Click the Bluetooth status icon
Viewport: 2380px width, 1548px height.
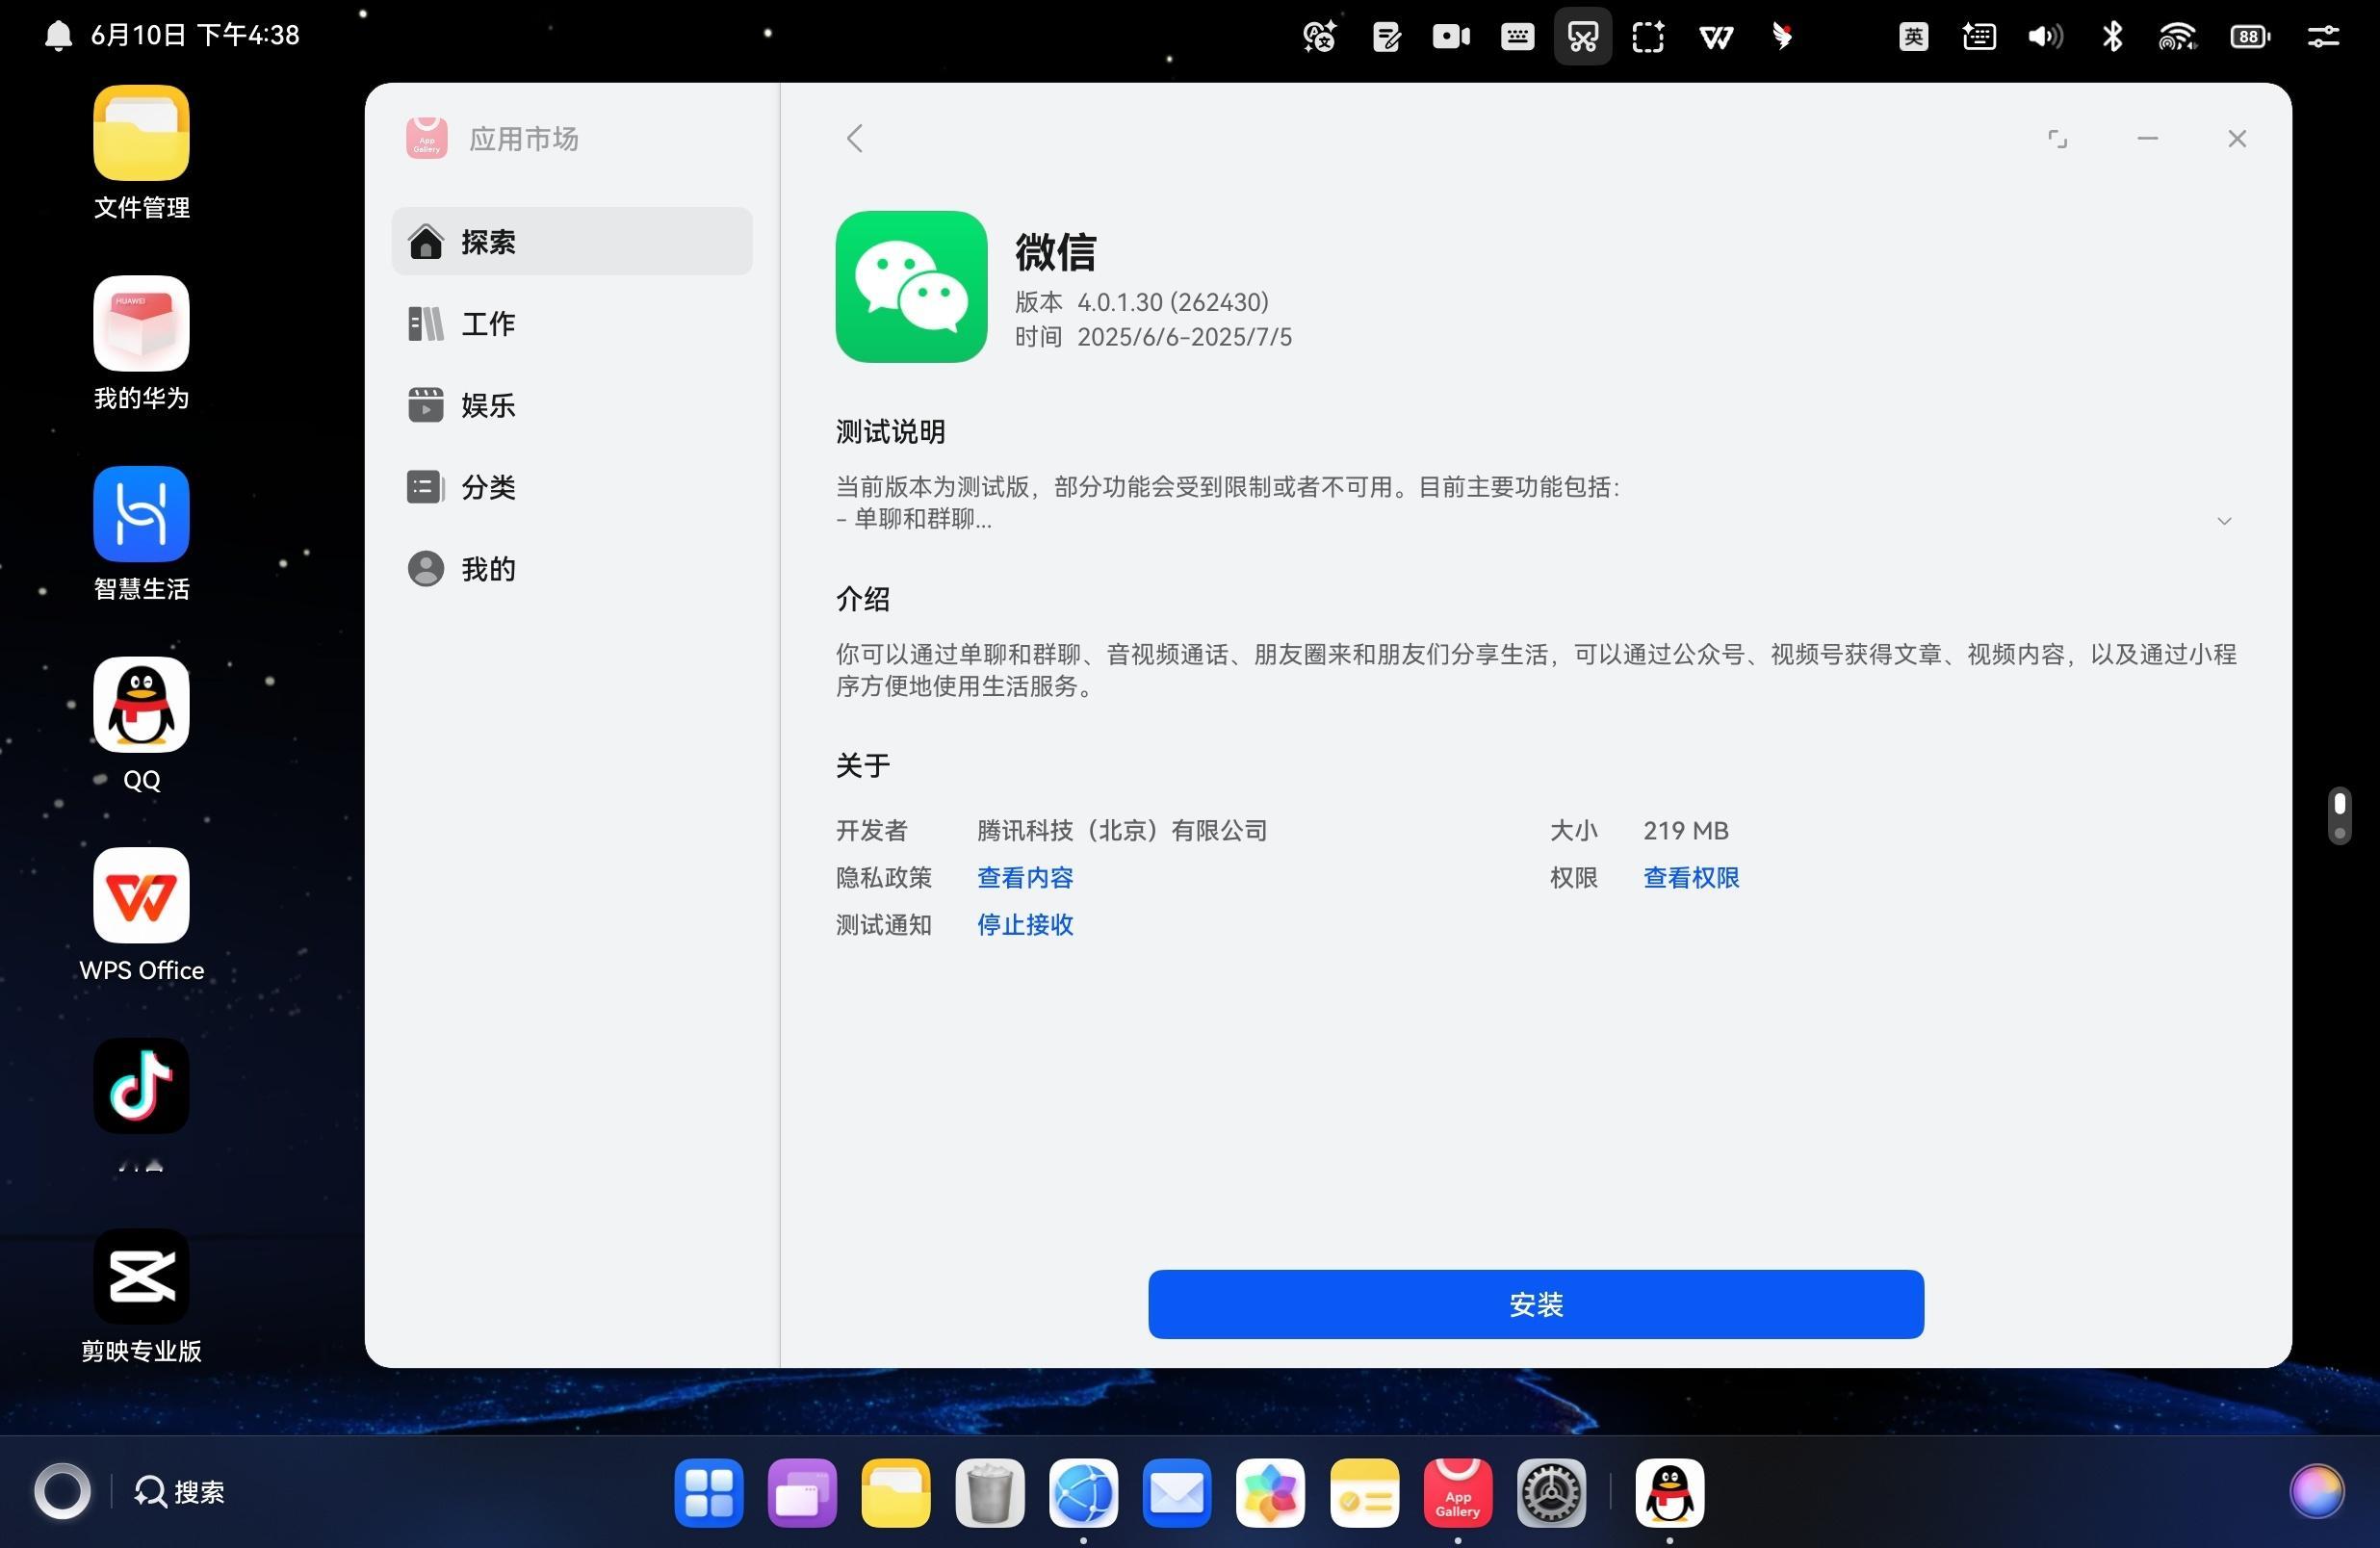[x=2112, y=37]
